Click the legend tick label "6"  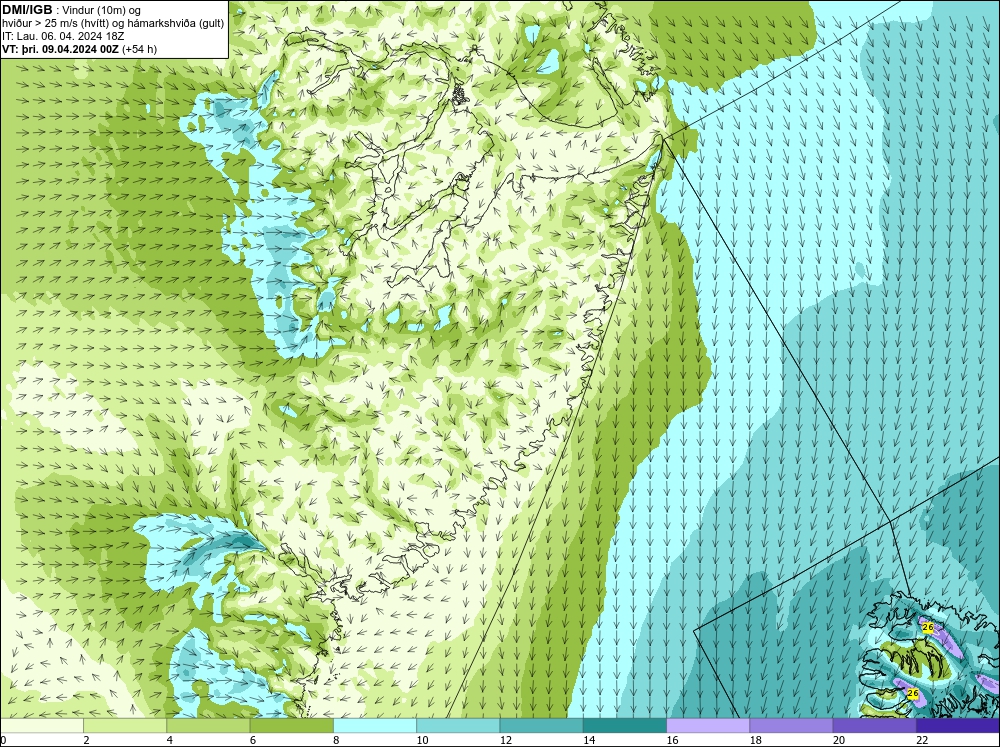(253, 740)
